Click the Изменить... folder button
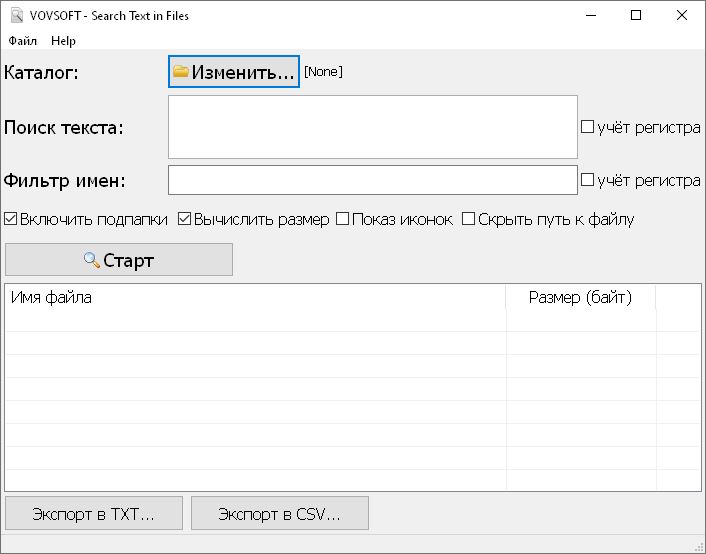 234,72
